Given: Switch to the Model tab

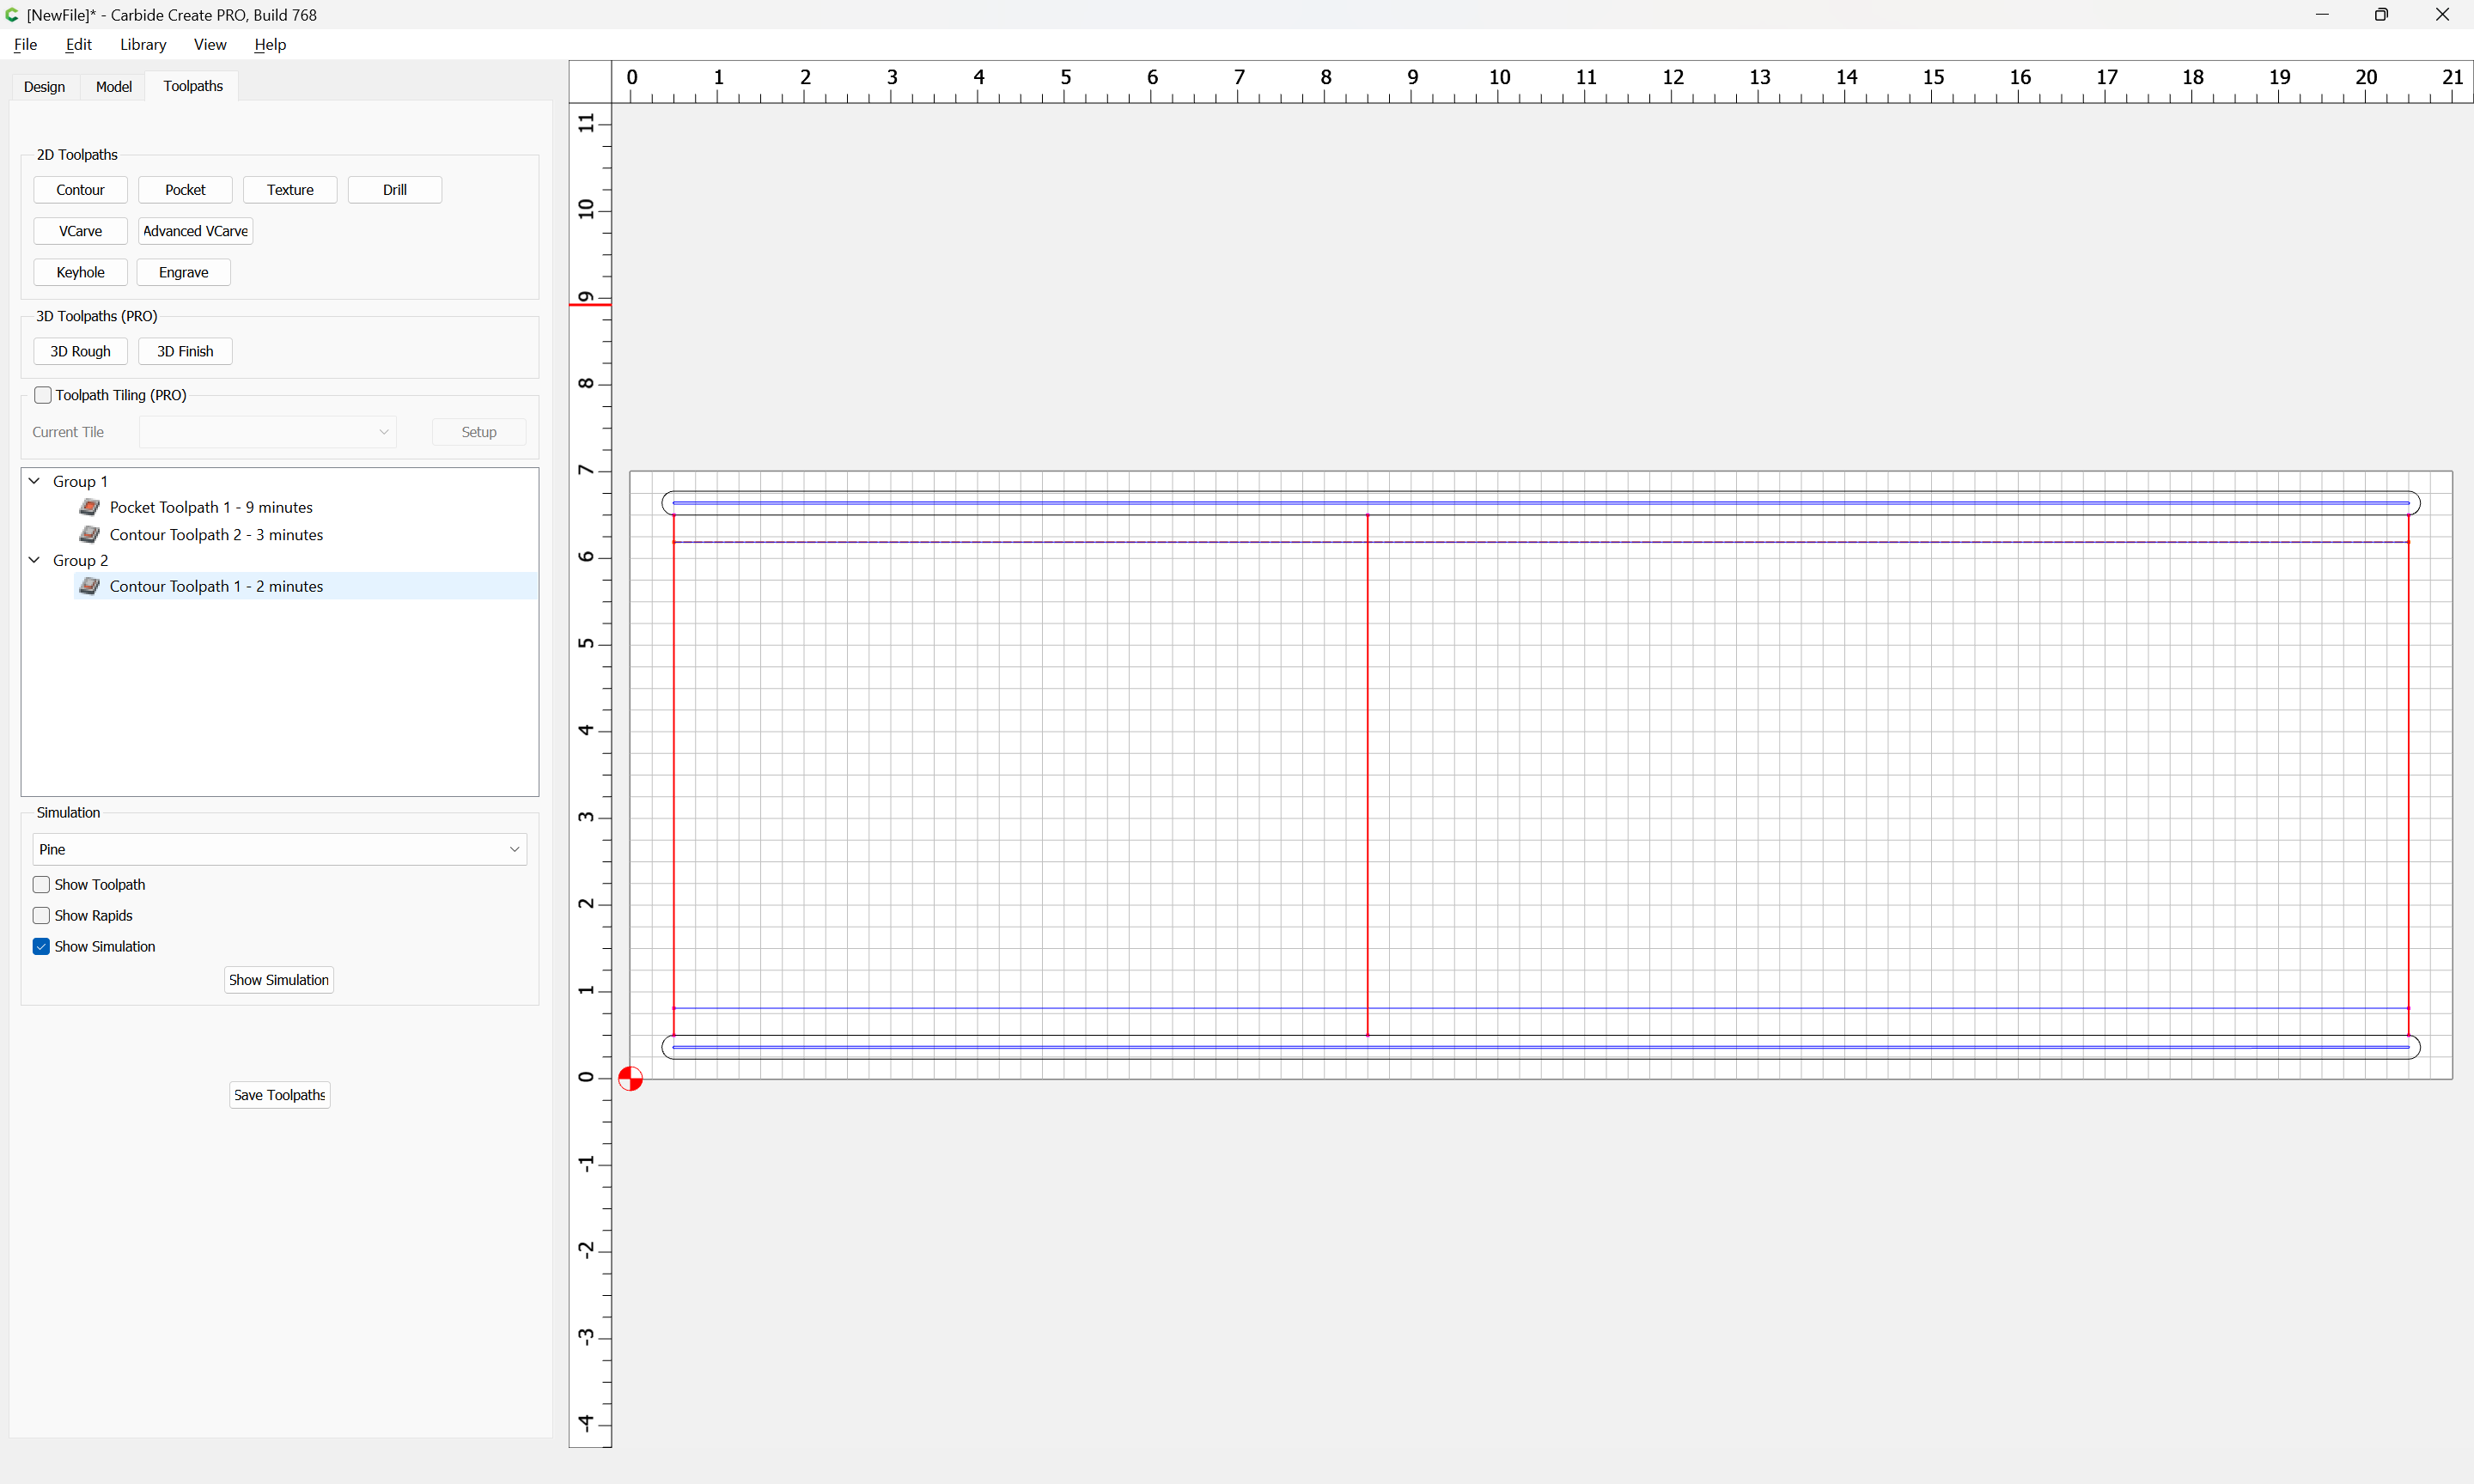Looking at the screenshot, I should click(x=113, y=87).
